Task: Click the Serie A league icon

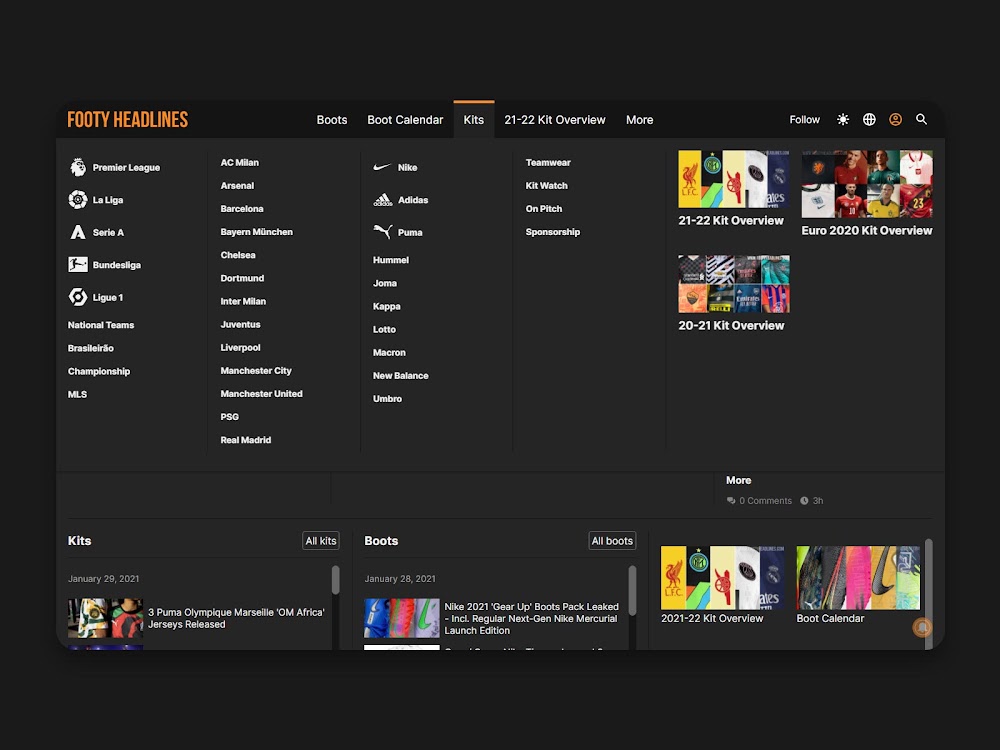Action: (x=78, y=232)
